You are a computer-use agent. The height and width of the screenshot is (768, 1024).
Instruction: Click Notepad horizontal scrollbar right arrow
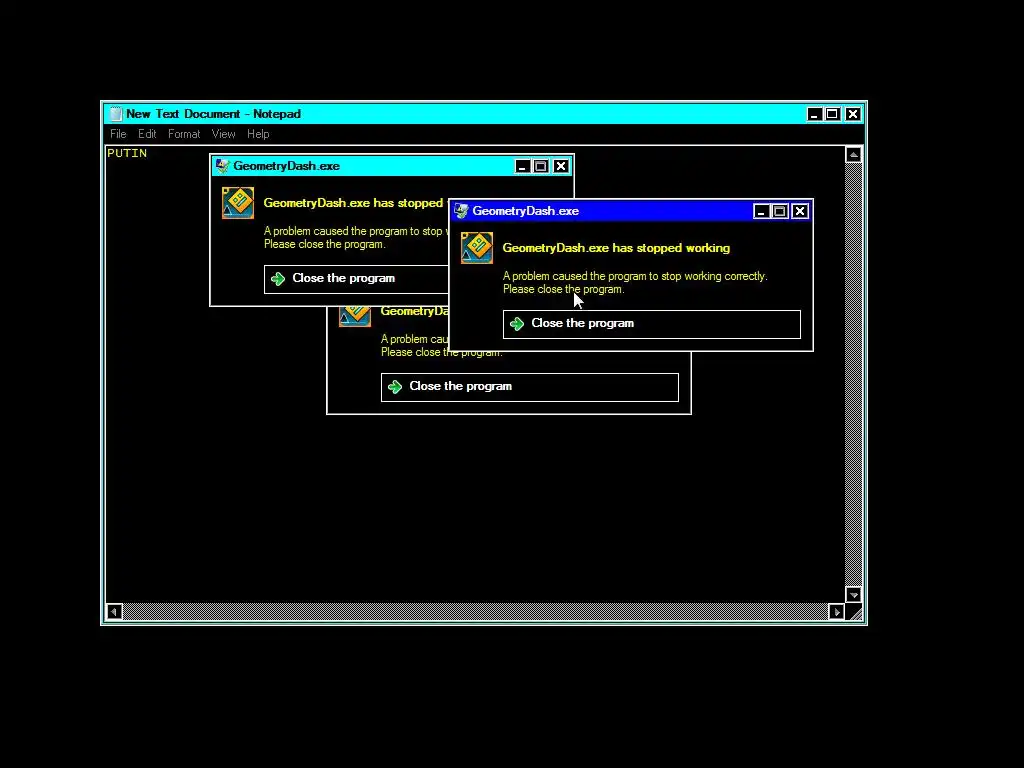(x=837, y=612)
